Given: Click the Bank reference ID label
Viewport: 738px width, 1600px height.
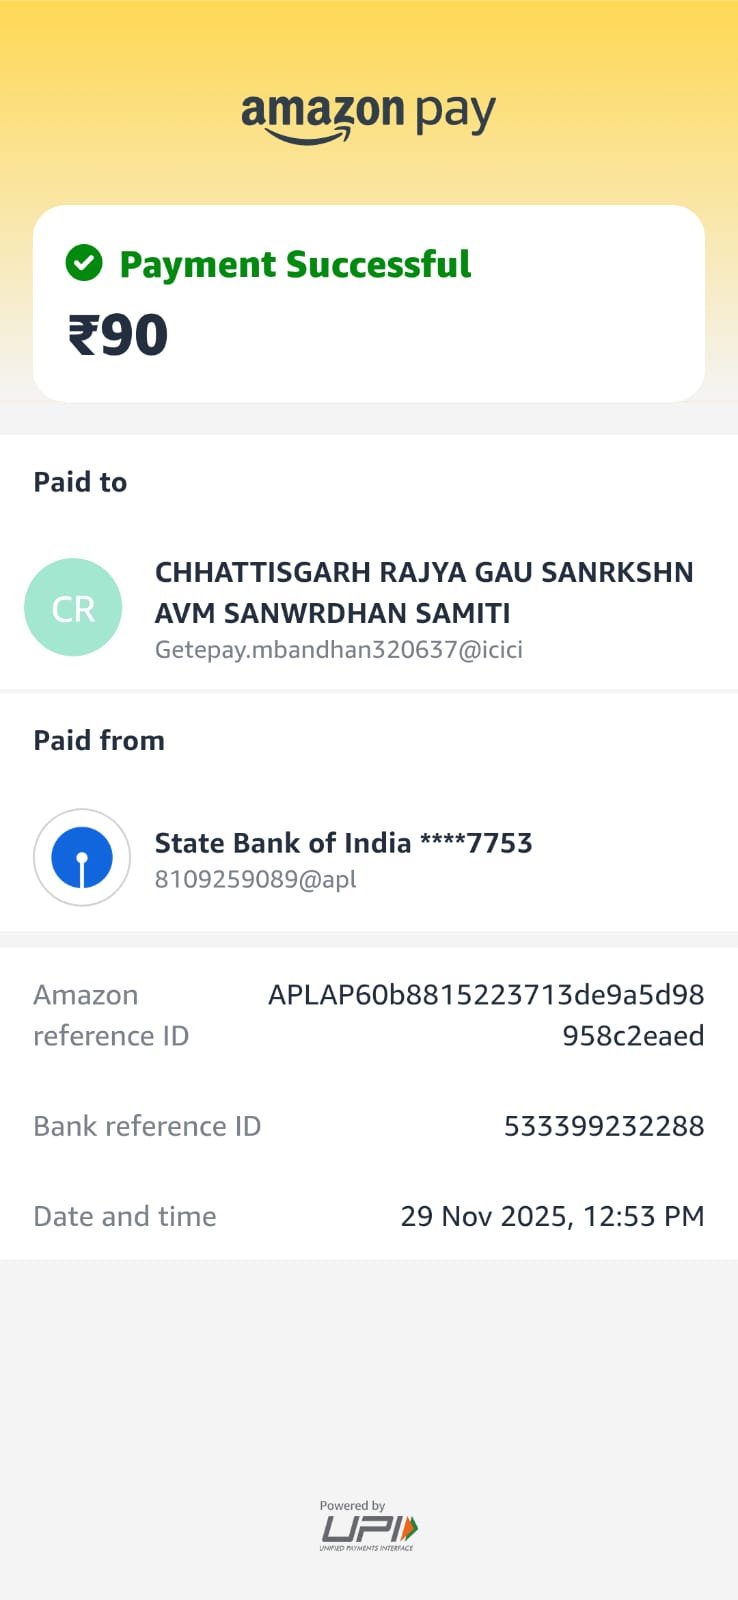Looking at the screenshot, I should [147, 1126].
